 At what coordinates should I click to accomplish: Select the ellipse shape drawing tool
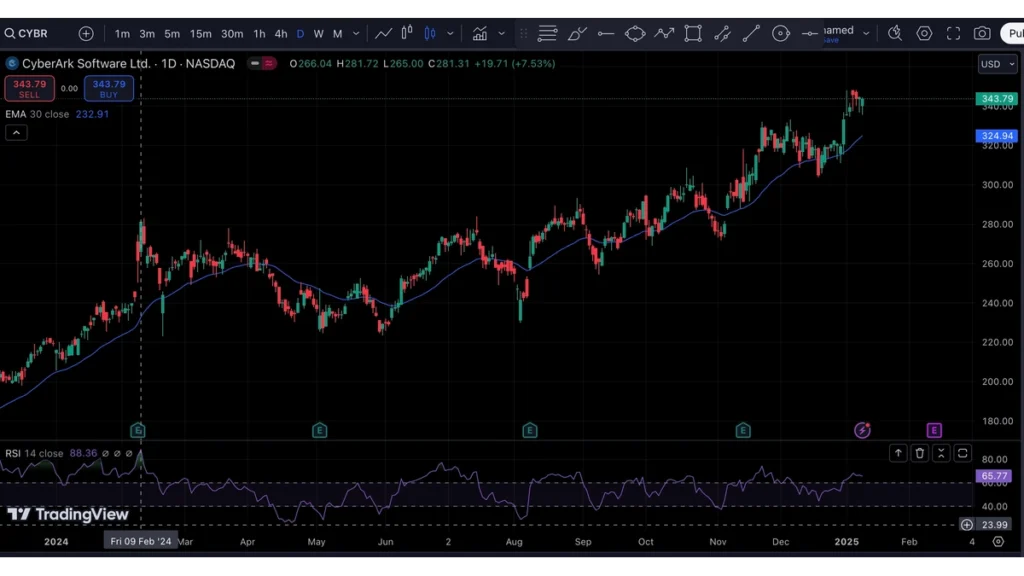tap(635, 33)
